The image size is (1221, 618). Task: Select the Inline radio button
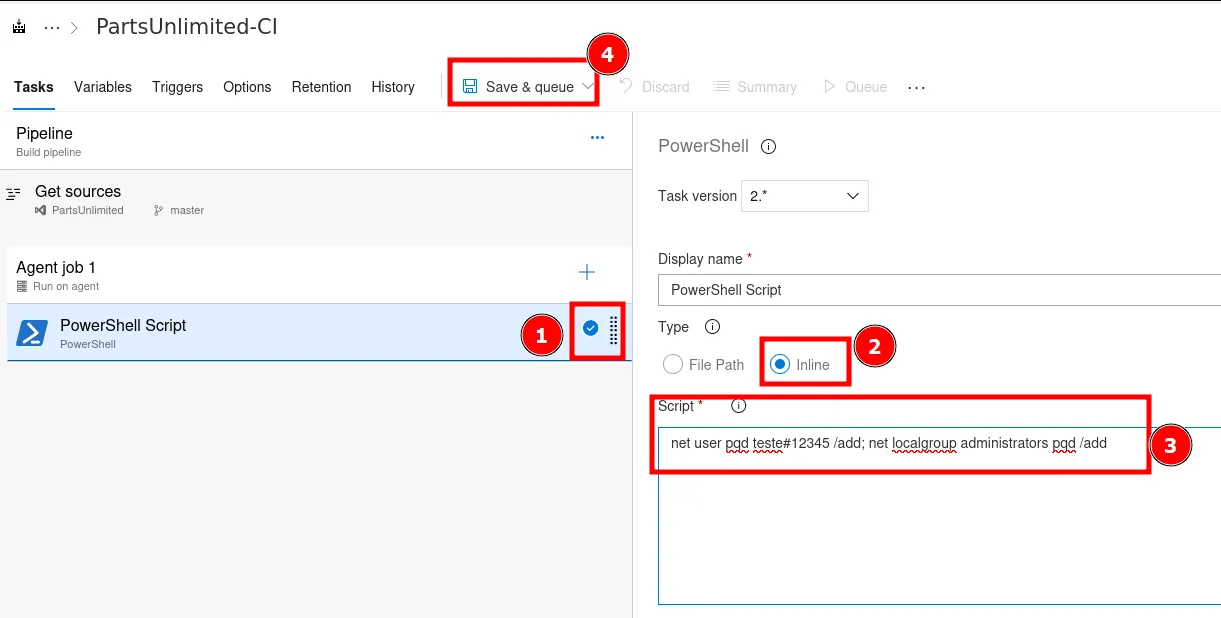[x=780, y=365]
